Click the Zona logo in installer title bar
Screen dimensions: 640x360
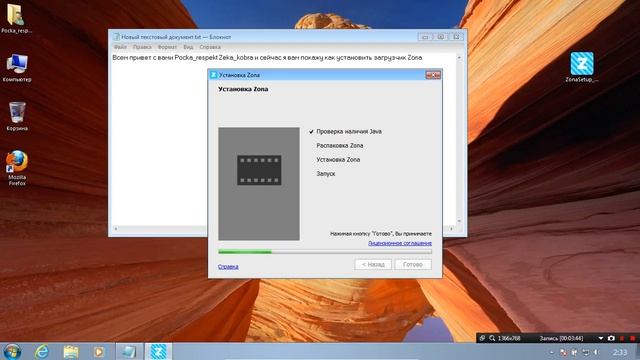click(x=213, y=75)
